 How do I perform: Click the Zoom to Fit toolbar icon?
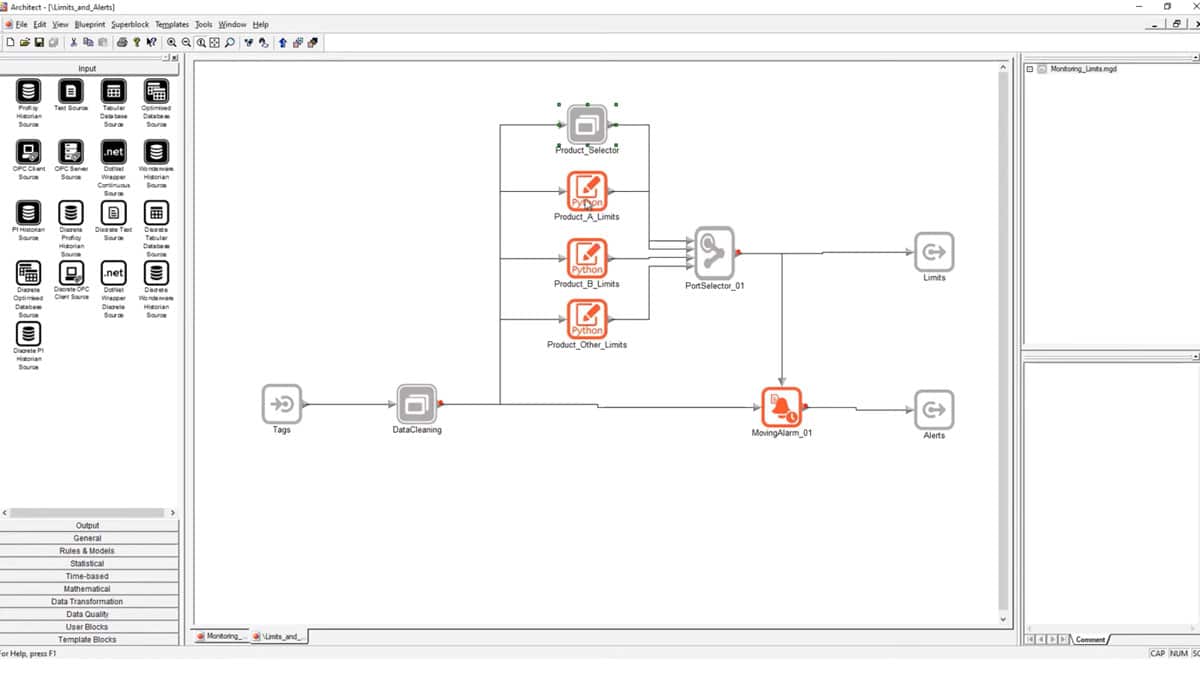pos(215,43)
